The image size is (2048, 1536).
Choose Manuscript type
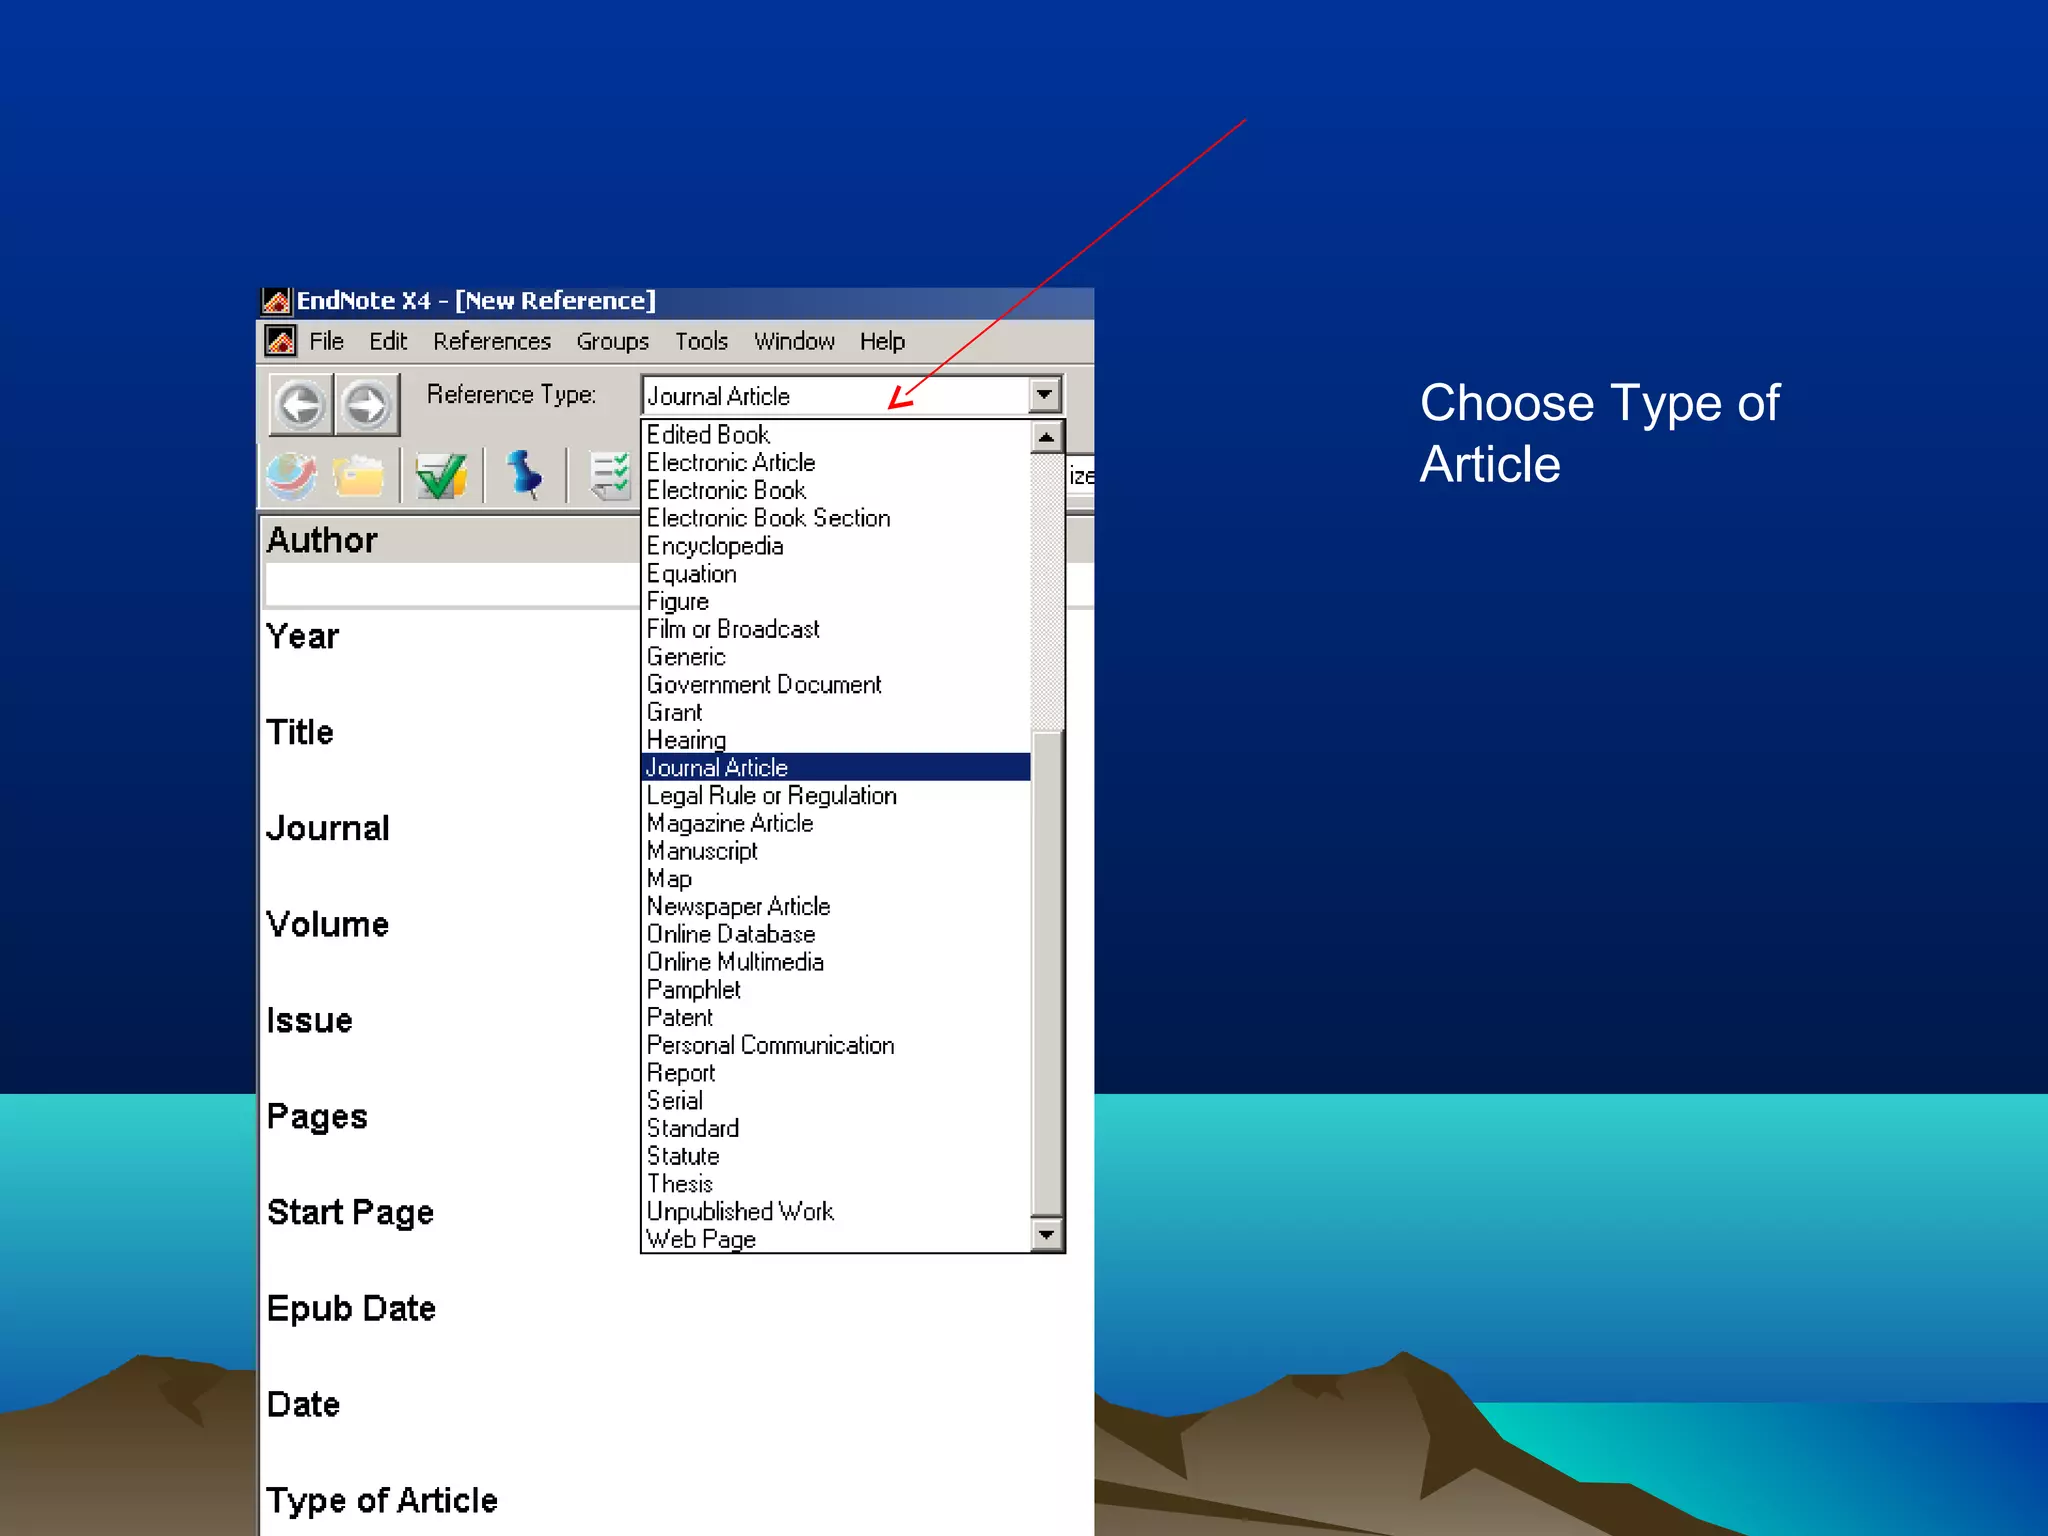(835, 851)
